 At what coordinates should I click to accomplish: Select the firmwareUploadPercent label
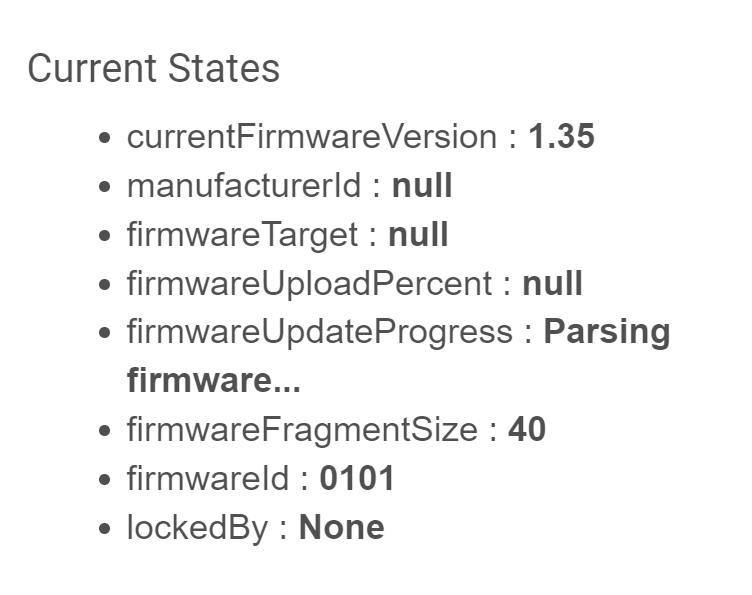[309, 283]
